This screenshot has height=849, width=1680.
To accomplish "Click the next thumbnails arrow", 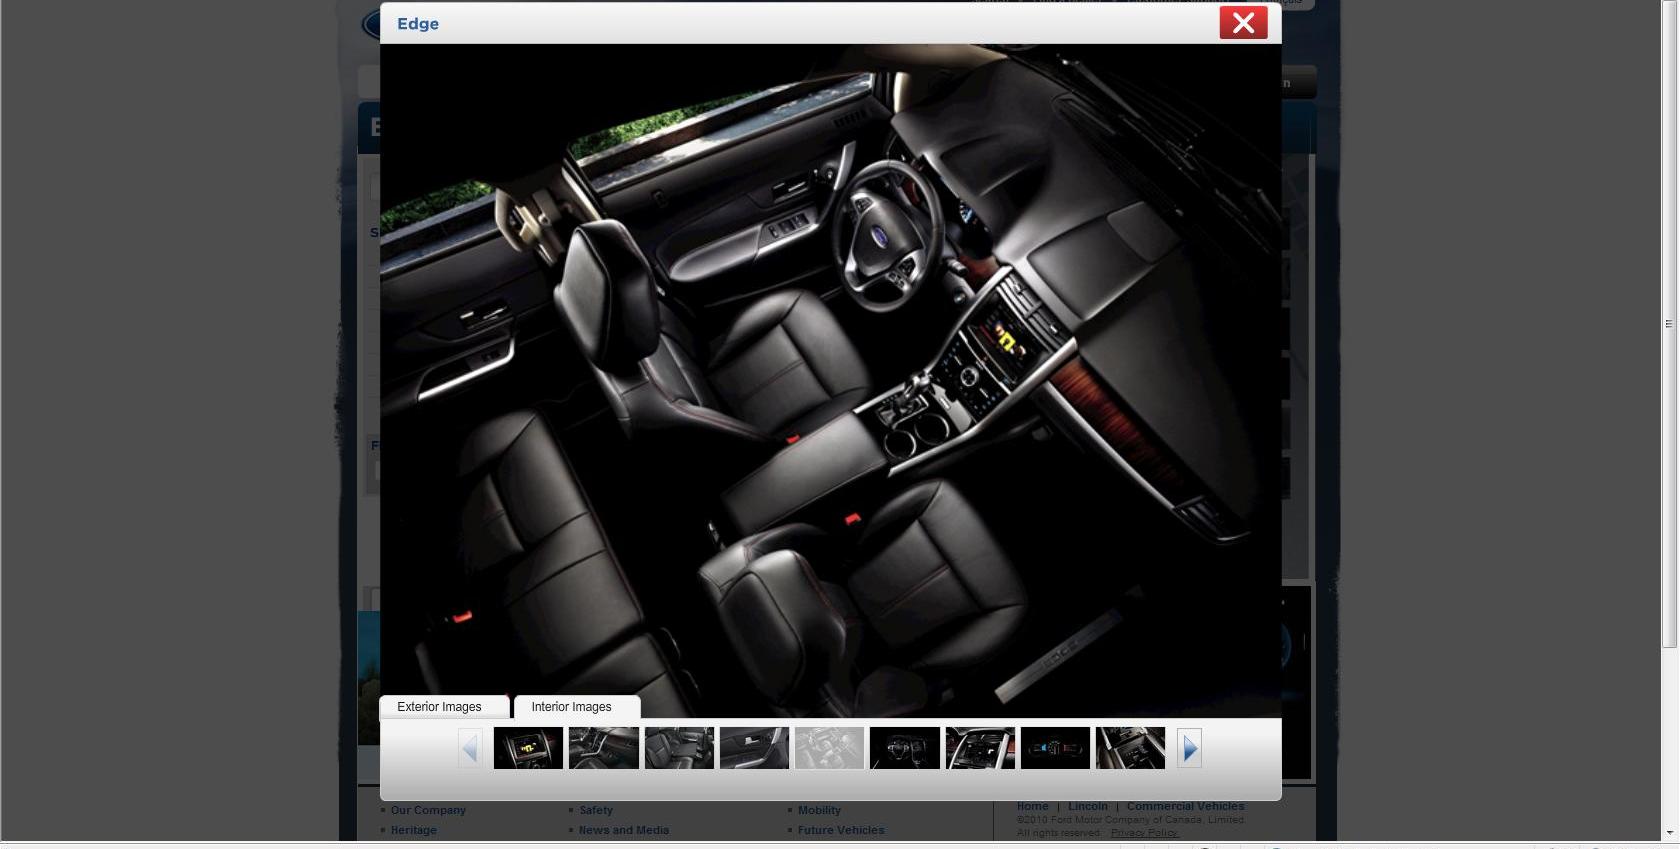I will pyautogui.click(x=1189, y=748).
